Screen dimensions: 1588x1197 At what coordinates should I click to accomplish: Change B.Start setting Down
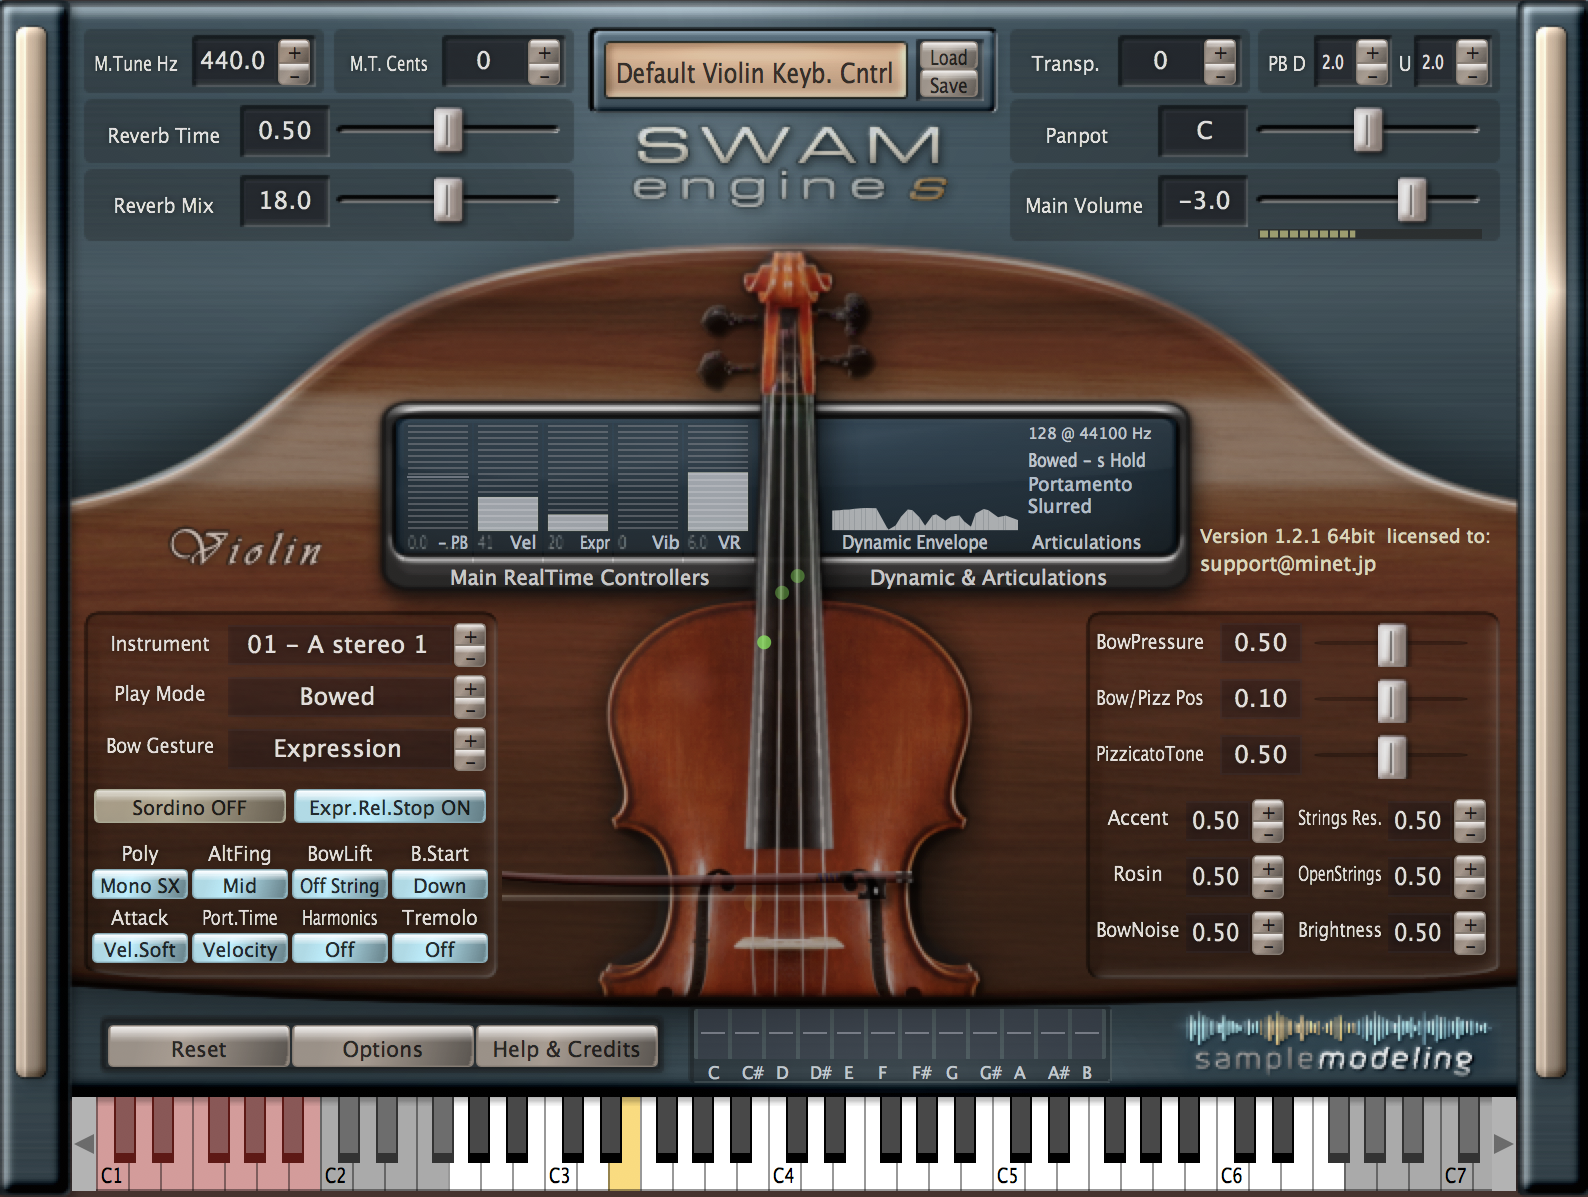tap(440, 886)
